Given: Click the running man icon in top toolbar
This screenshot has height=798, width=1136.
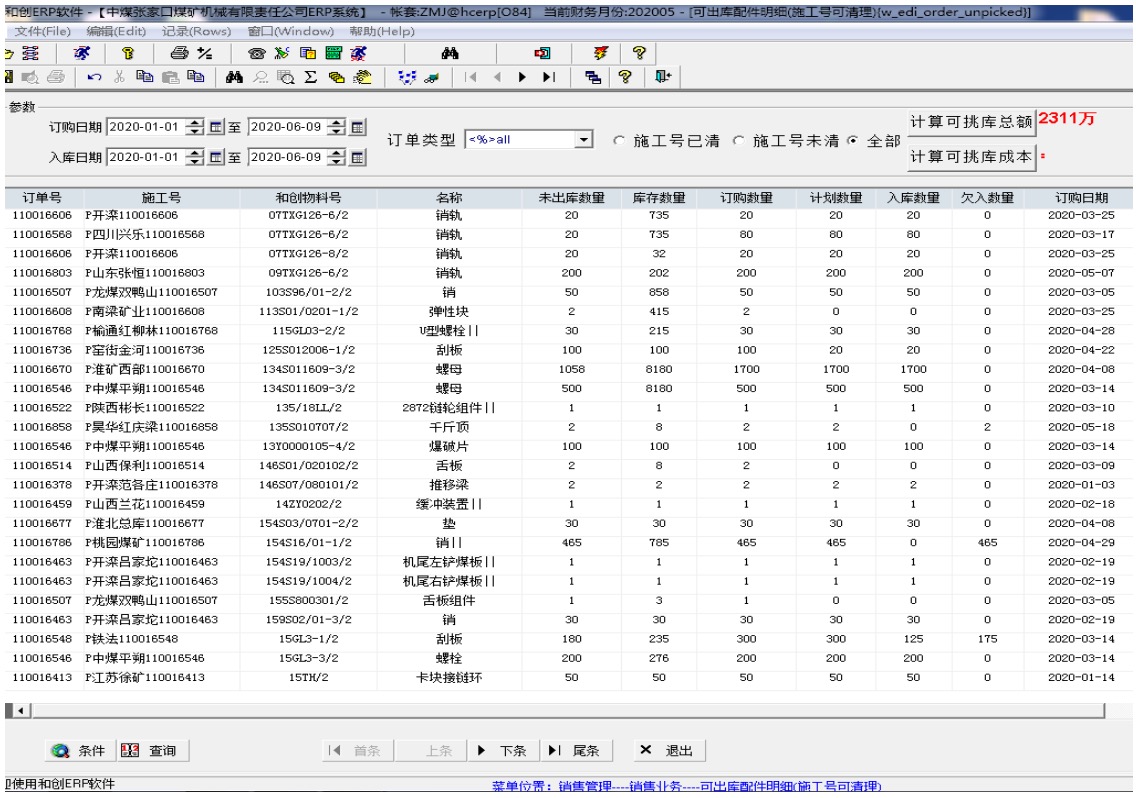Looking at the screenshot, I should pos(82,53).
